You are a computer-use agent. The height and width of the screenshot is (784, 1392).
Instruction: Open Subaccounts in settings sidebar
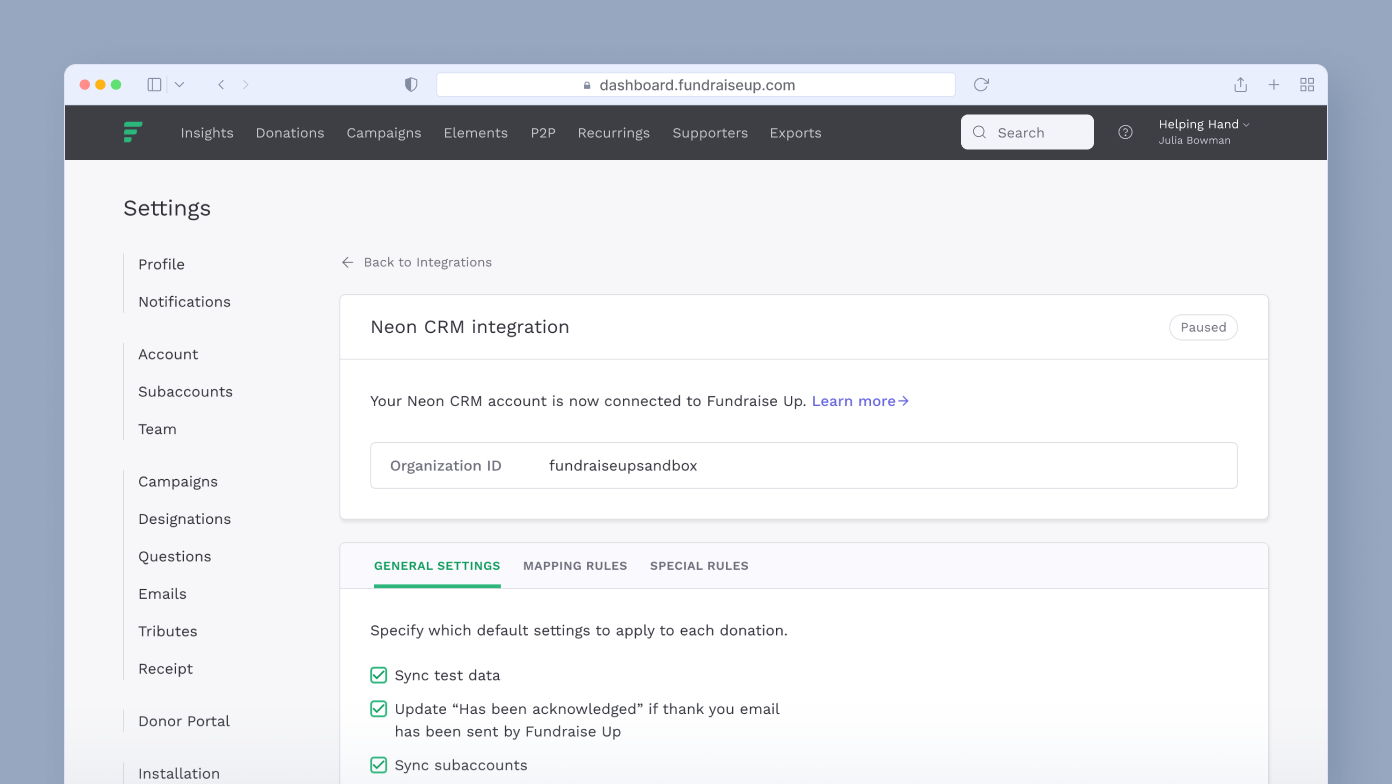185,392
